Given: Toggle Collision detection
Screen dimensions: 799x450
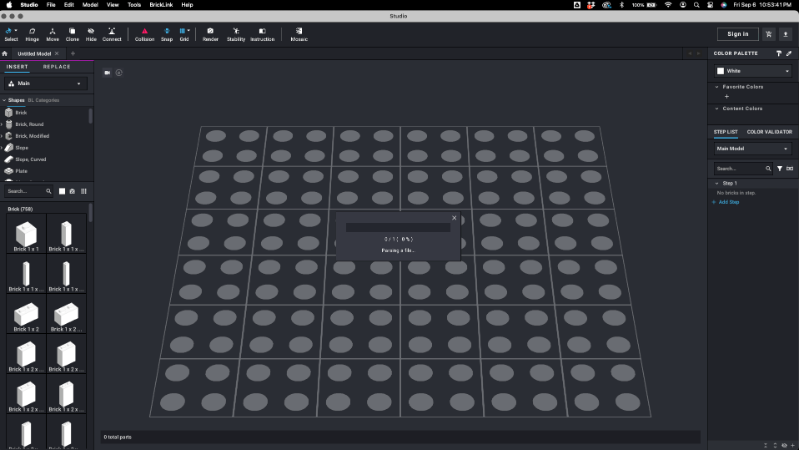Looking at the screenshot, I should tap(144, 33).
